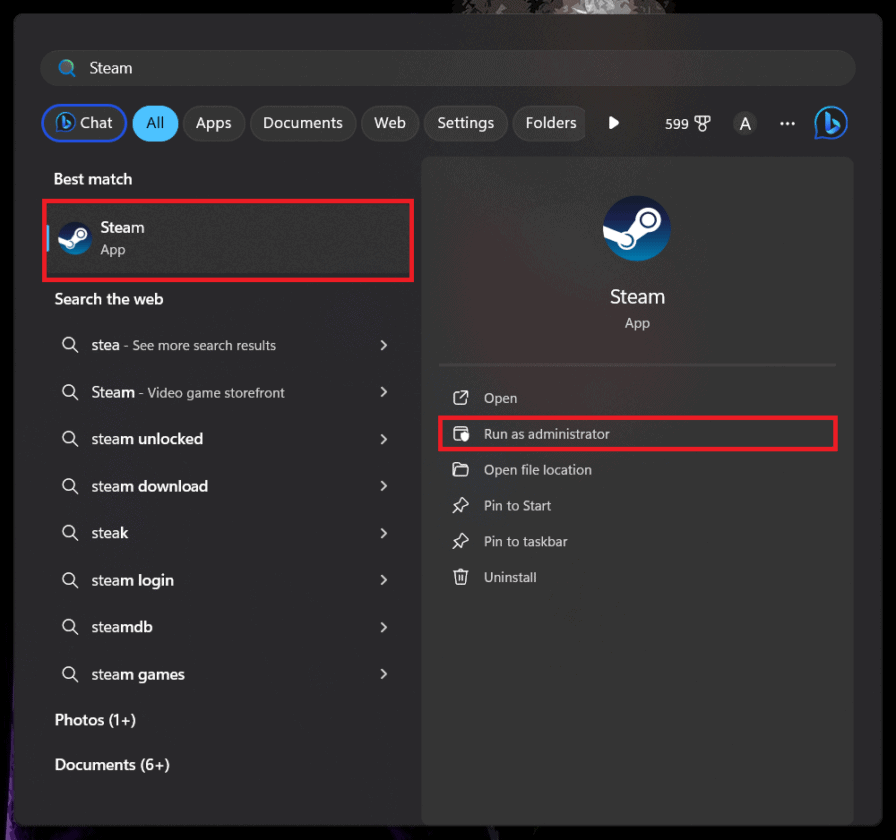Open the ellipsis more options menu

coord(787,123)
